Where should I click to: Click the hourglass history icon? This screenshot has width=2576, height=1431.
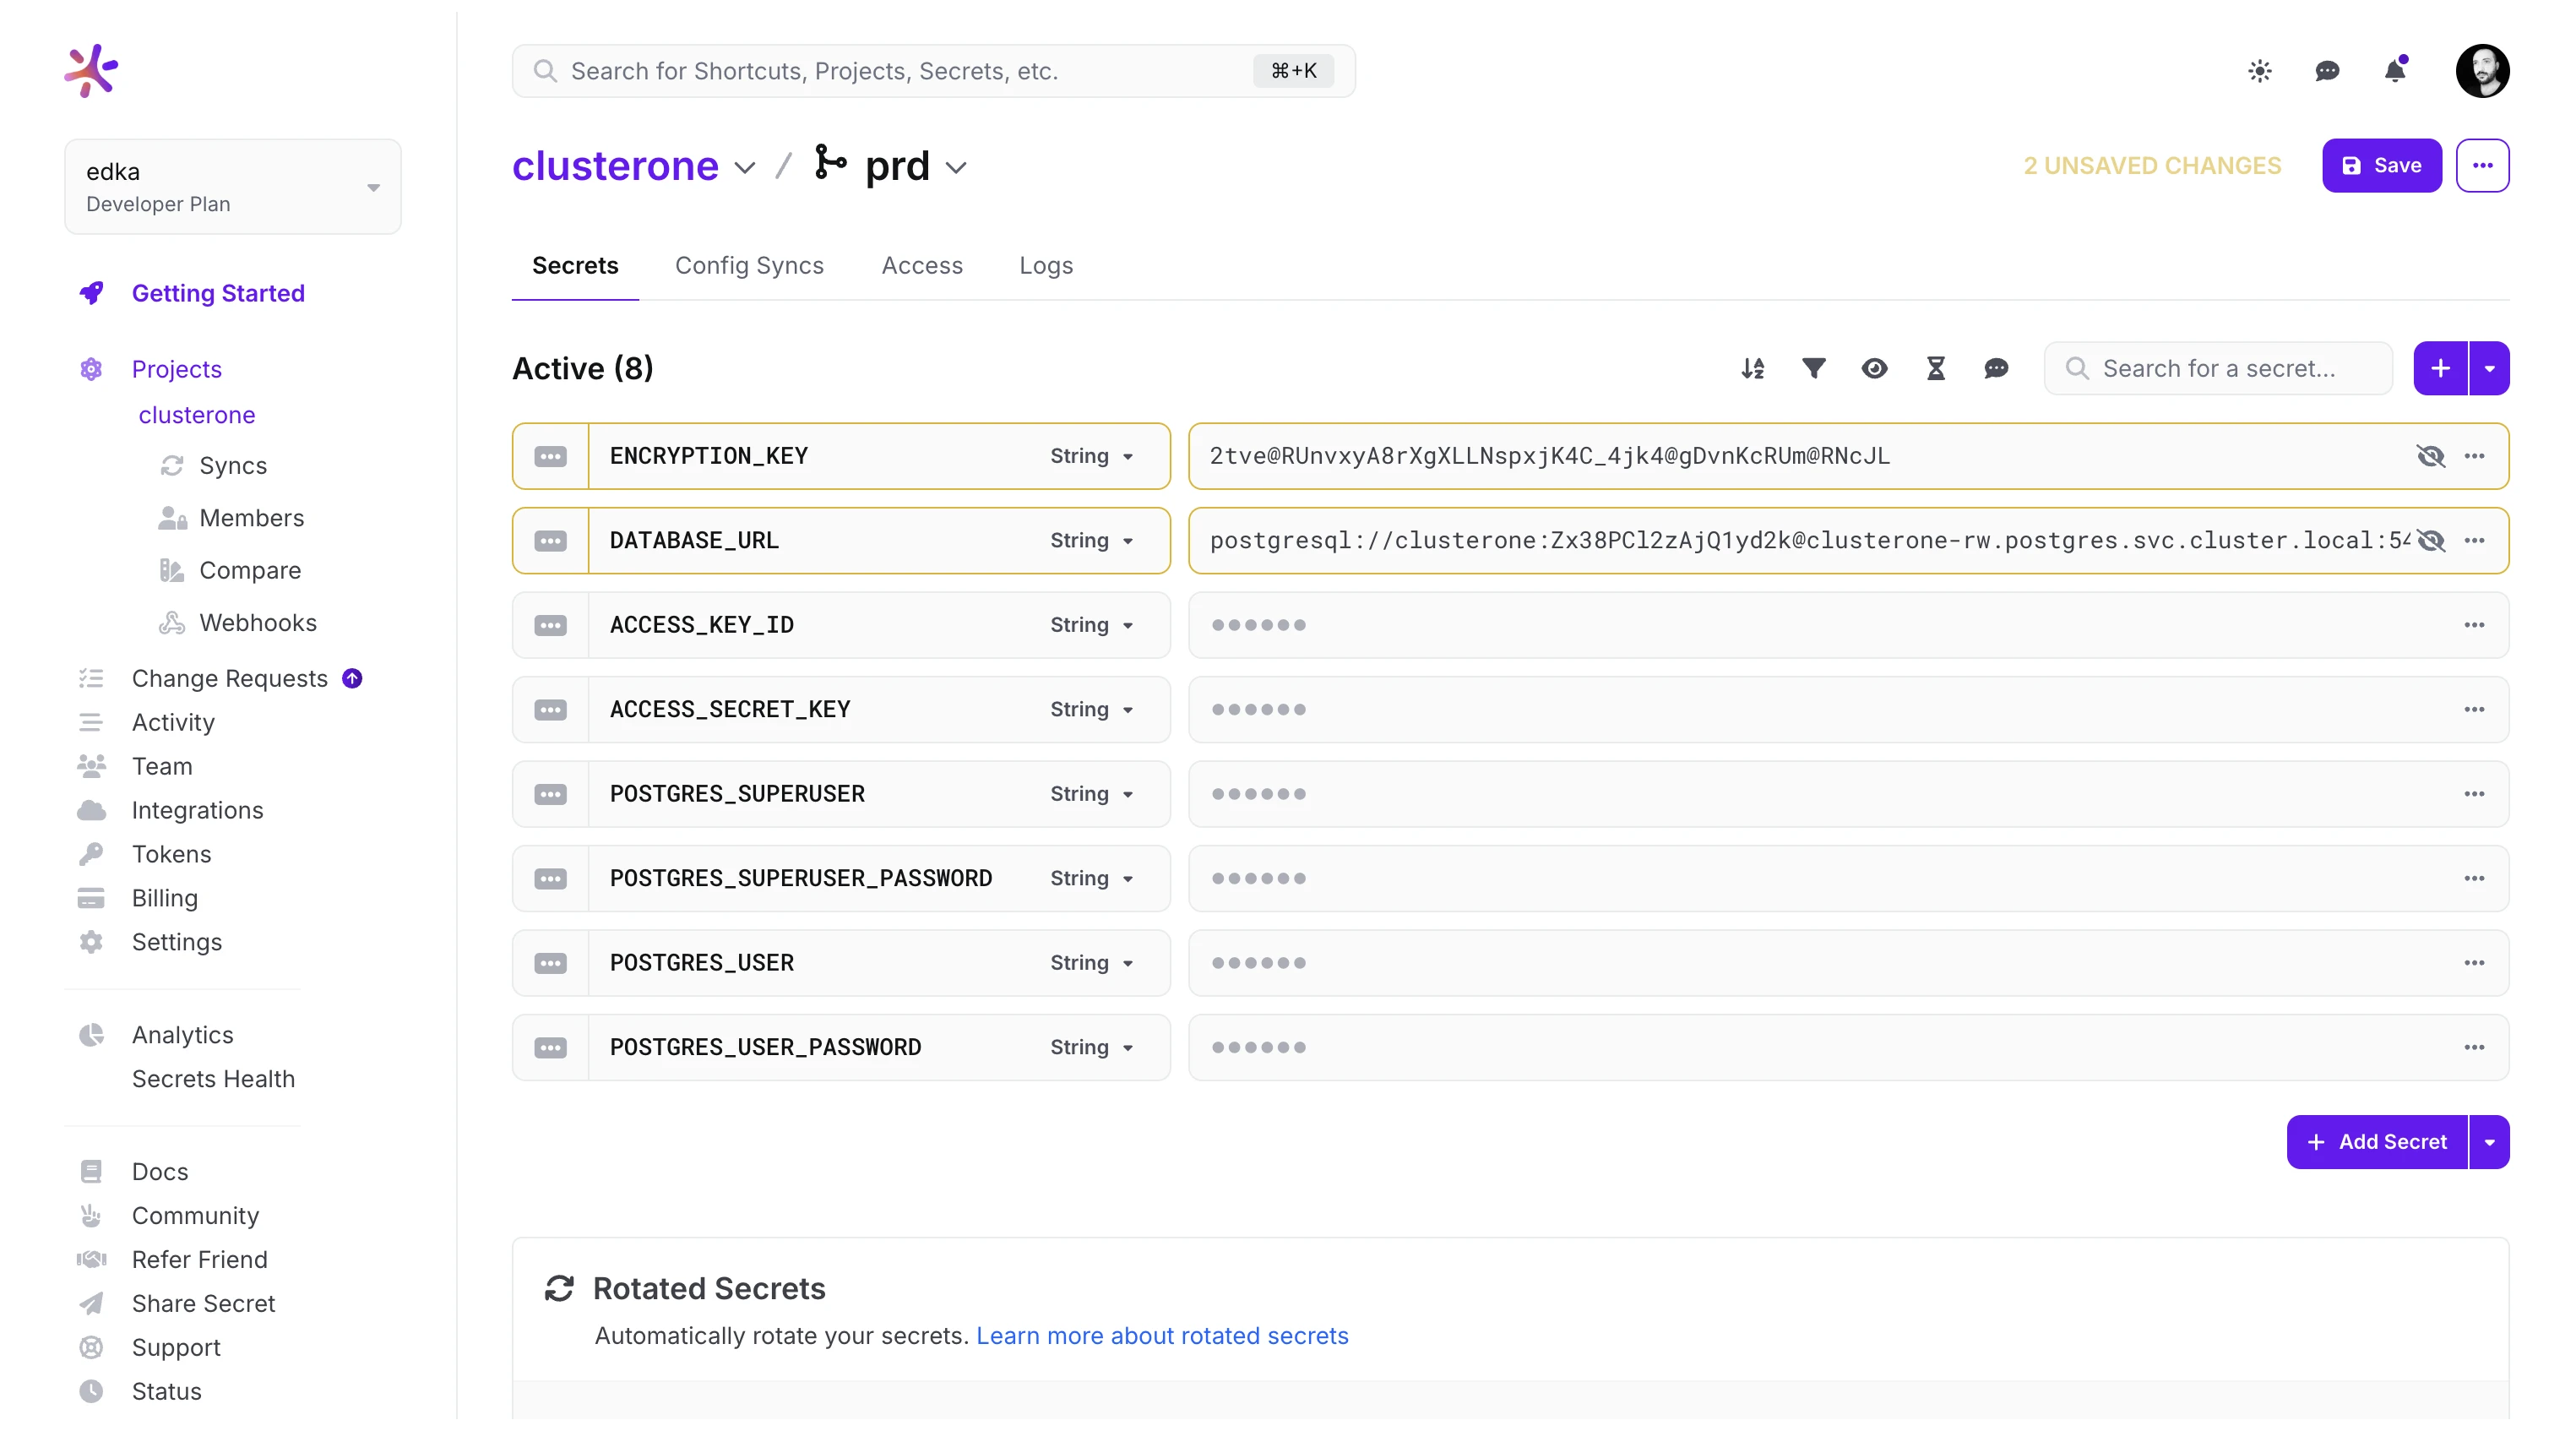(x=1935, y=368)
